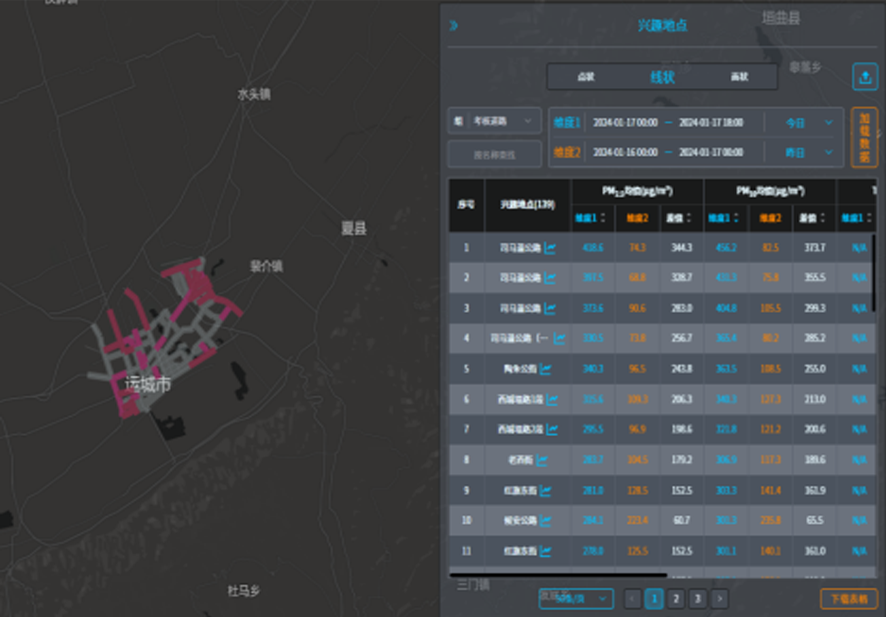Open trend chart icon for row 8
This screenshot has width=886, height=617.
pos(542,460)
